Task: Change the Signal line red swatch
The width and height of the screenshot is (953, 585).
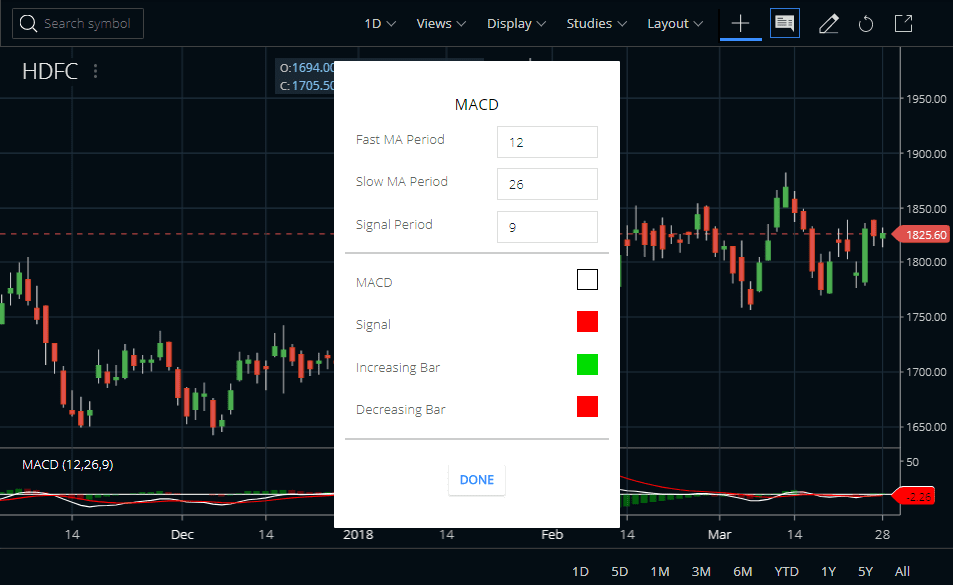Action: point(587,322)
